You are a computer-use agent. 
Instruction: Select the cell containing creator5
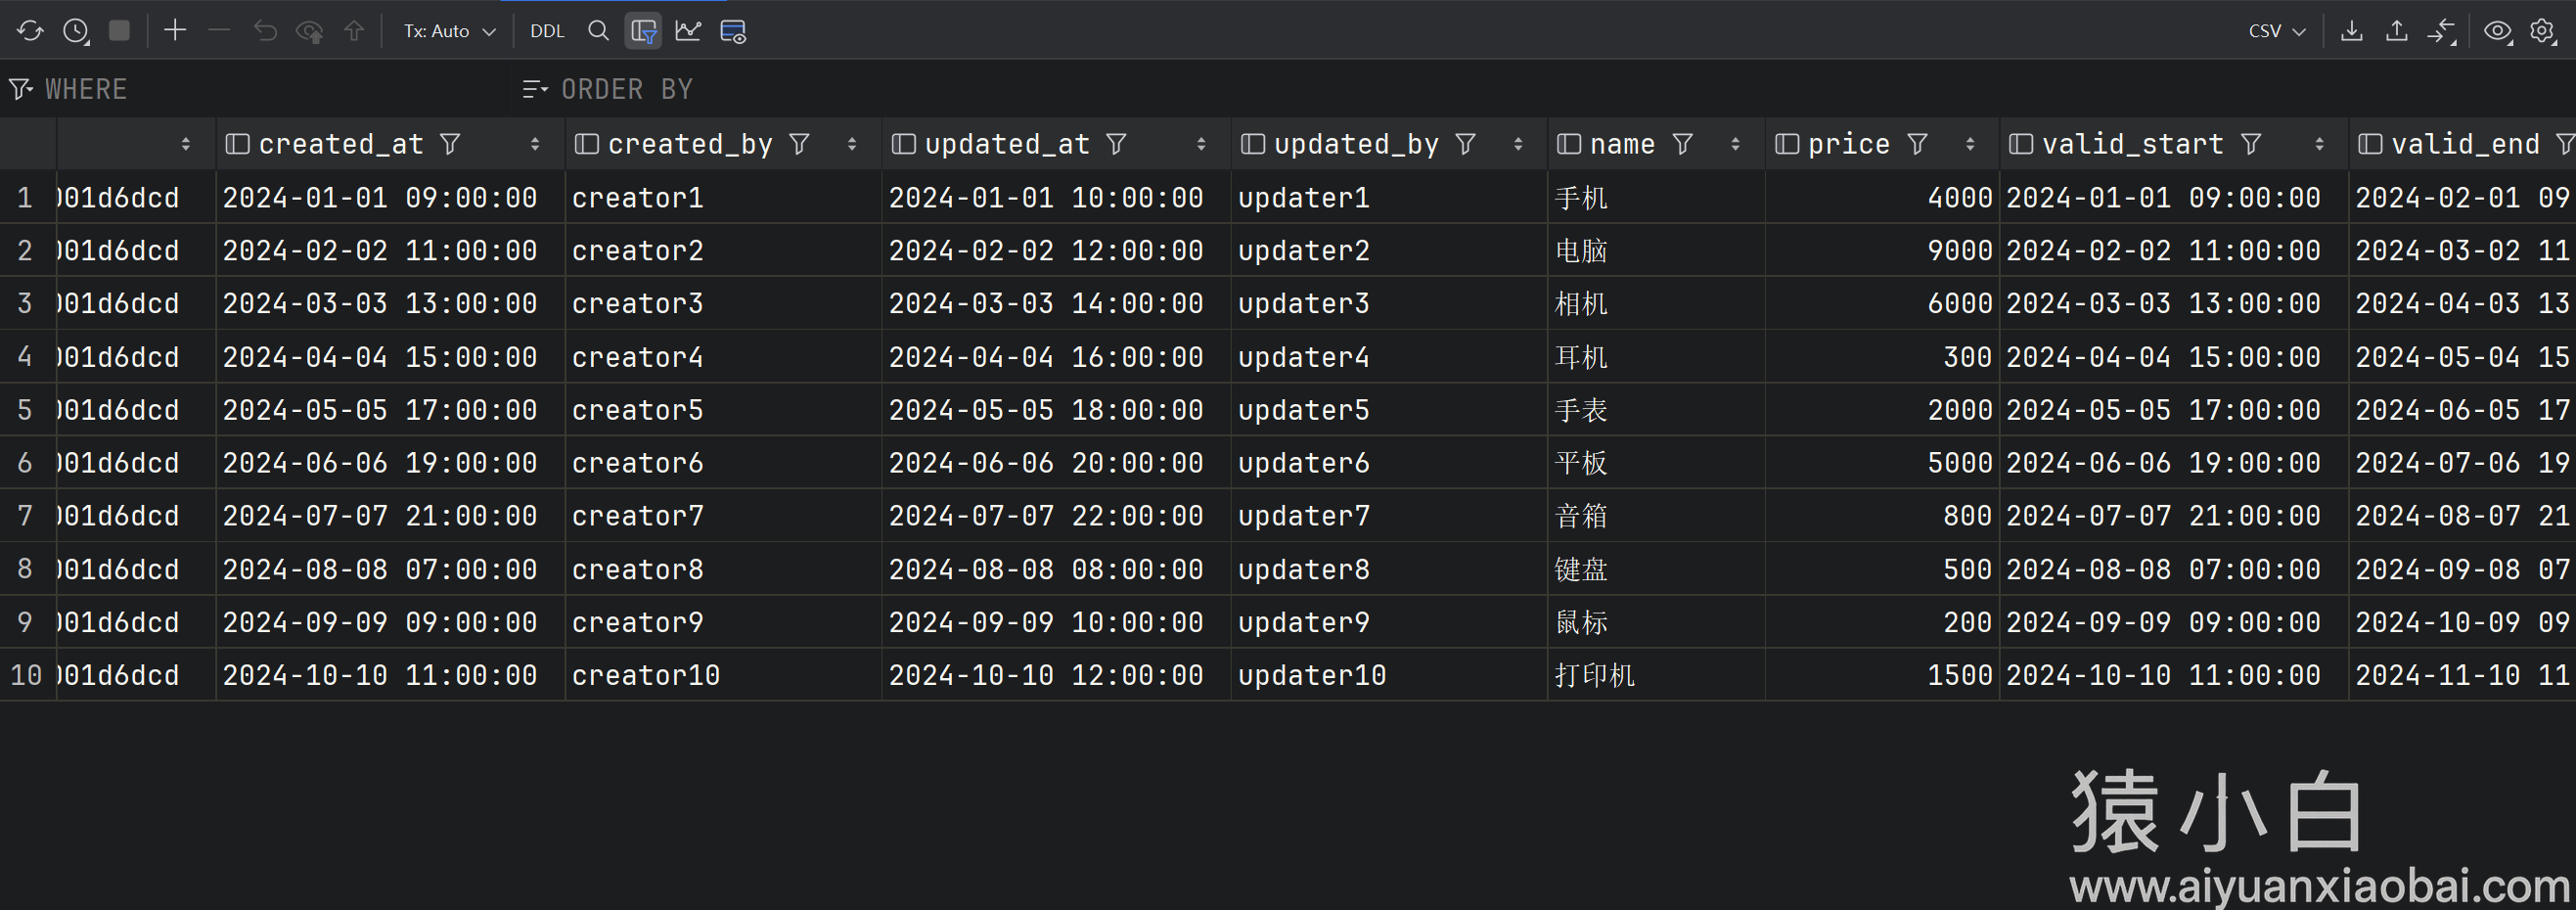pyautogui.click(x=638, y=410)
